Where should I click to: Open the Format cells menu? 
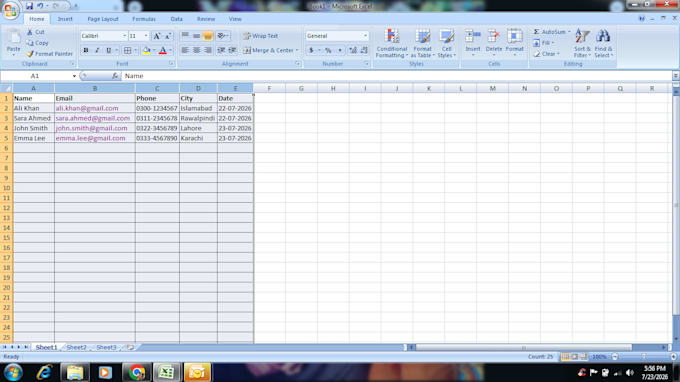point(515,43)
